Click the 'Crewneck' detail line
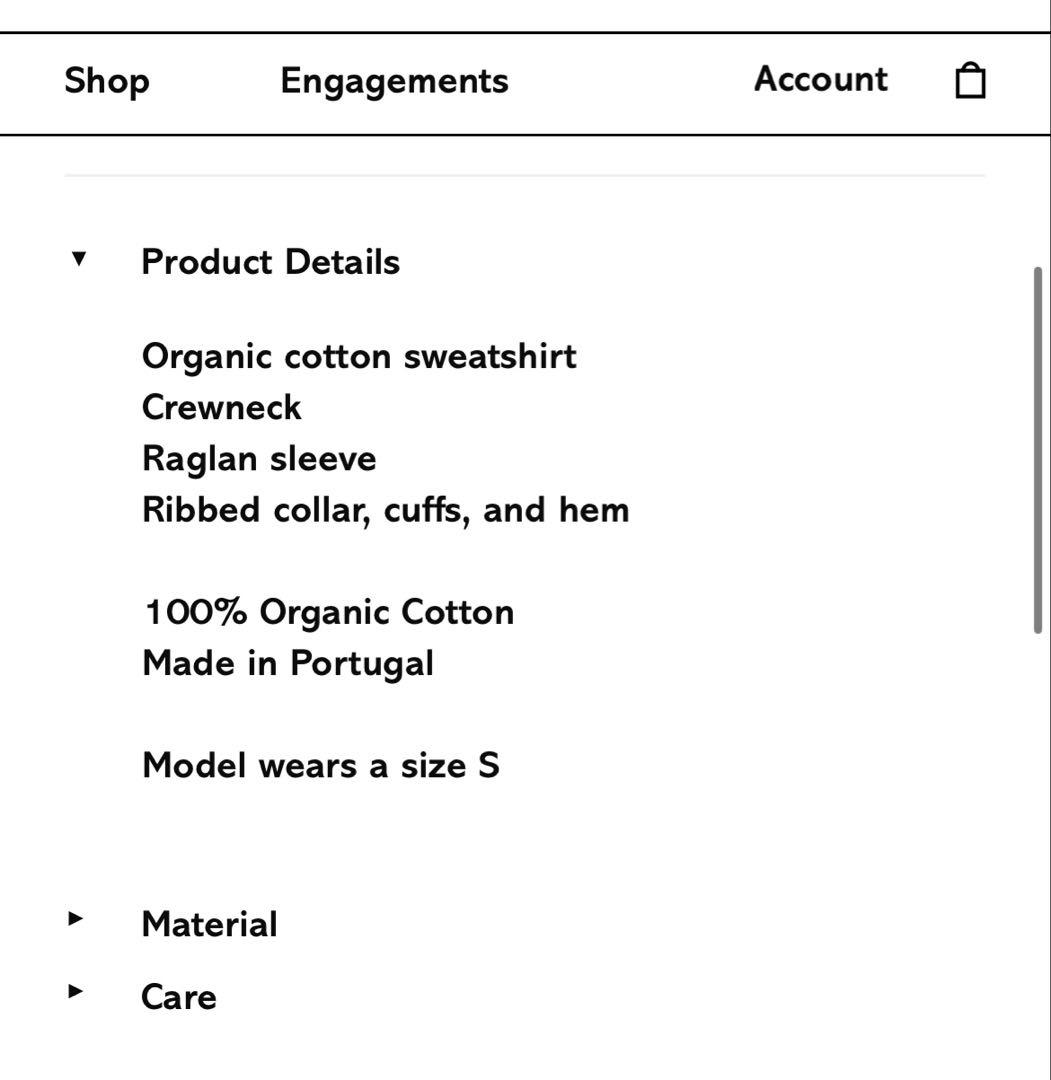 pyautogui.click(x=221, y=407)
